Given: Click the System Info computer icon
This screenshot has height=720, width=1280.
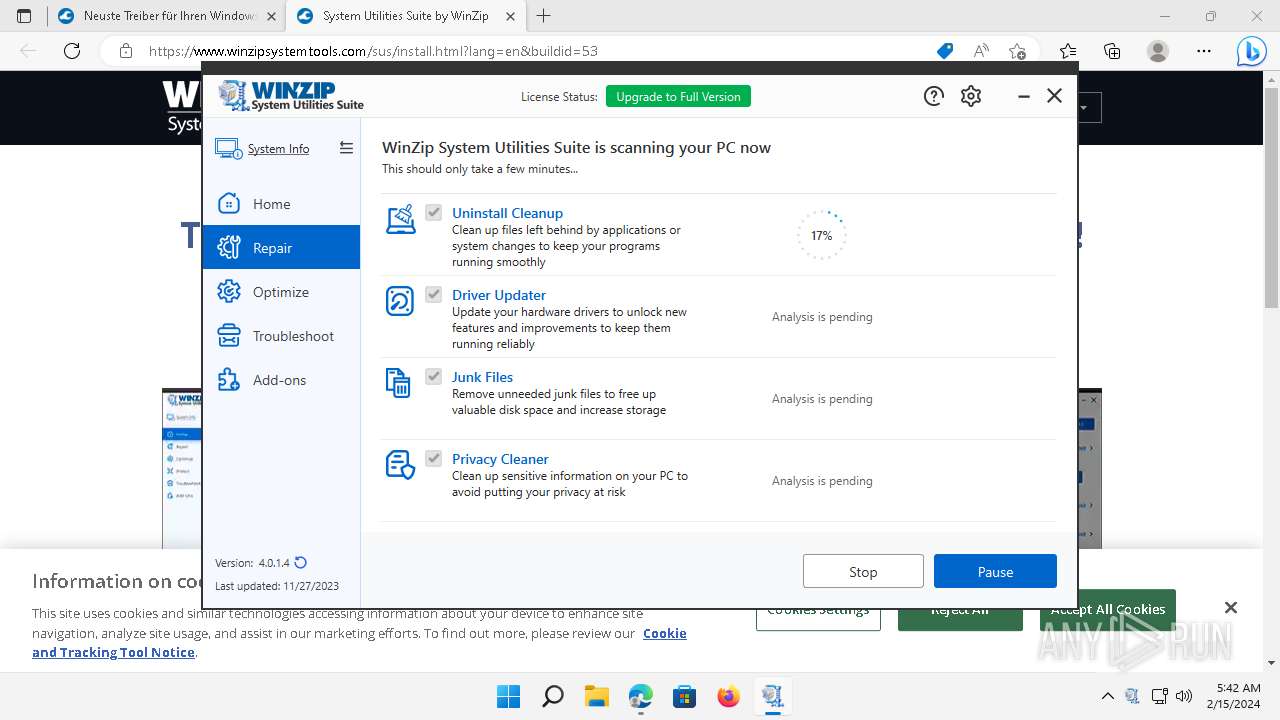Looking at the screenshot, I should tap(228, 149).
